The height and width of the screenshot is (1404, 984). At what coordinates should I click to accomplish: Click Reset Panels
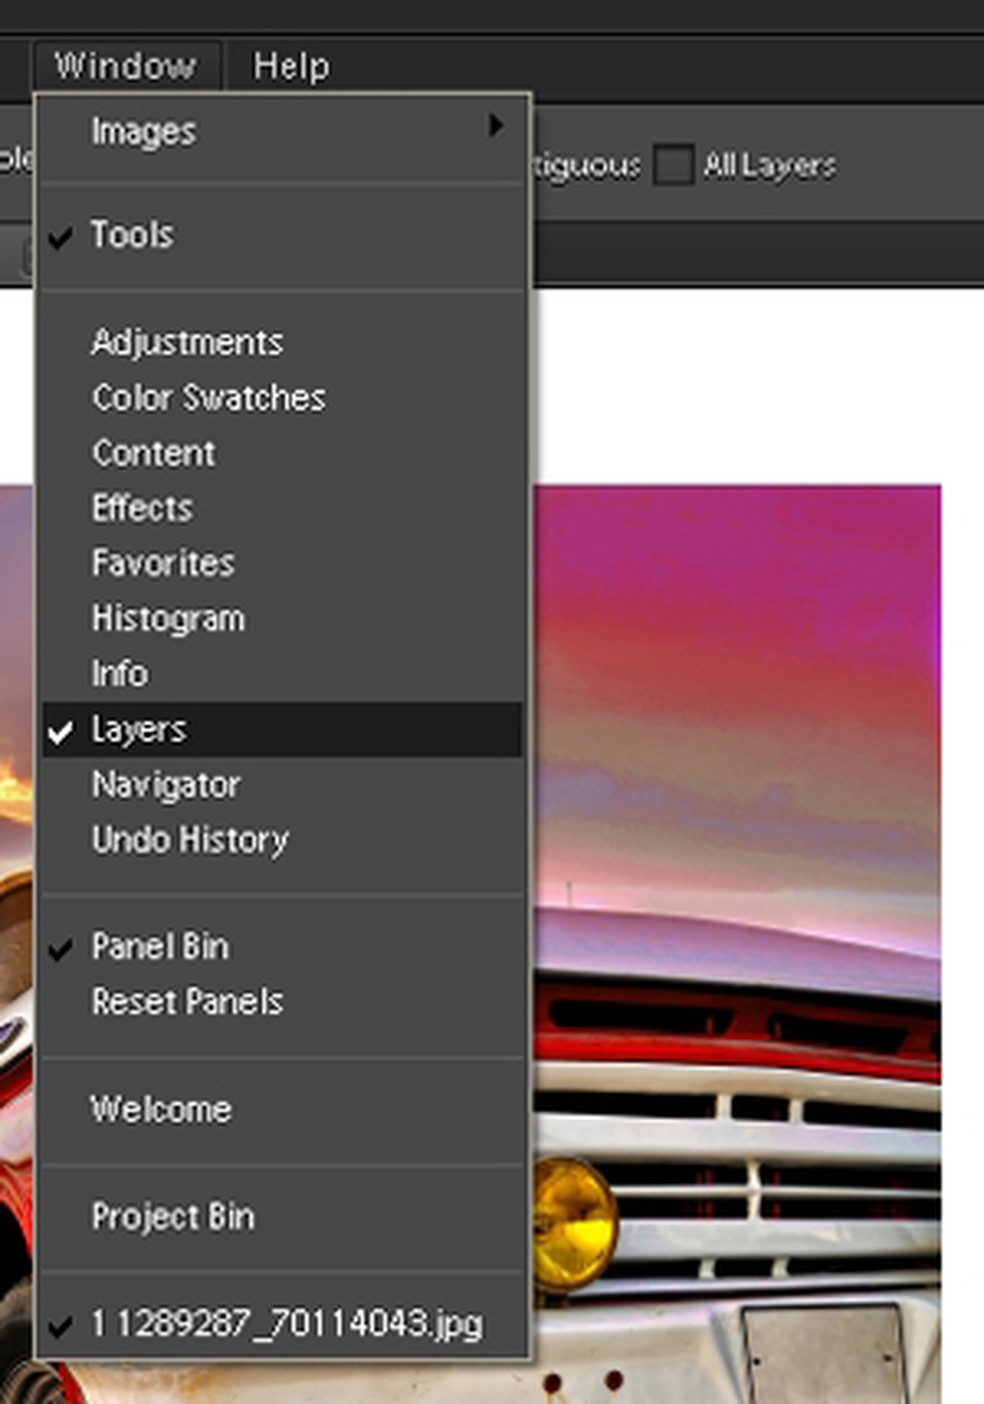(187, 1001)
